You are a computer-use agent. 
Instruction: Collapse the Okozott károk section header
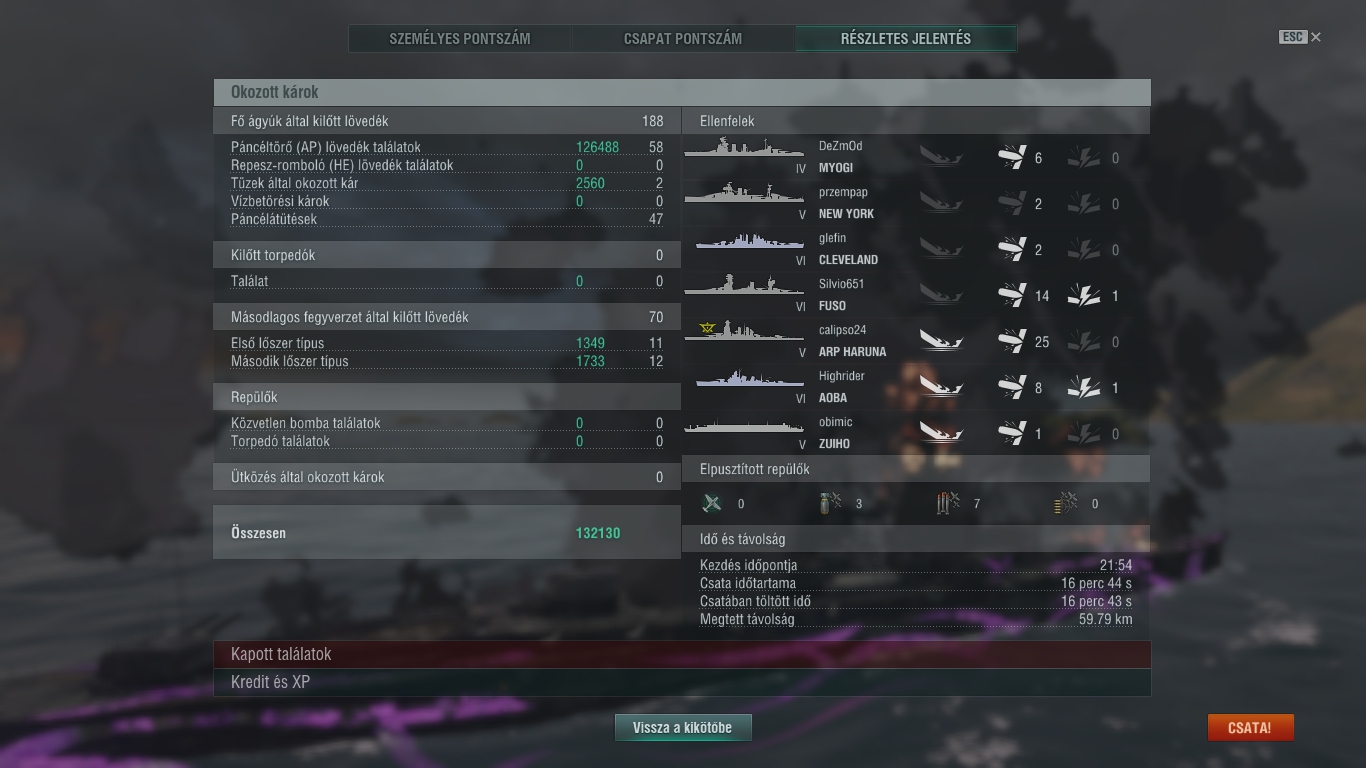pos(682,92)
